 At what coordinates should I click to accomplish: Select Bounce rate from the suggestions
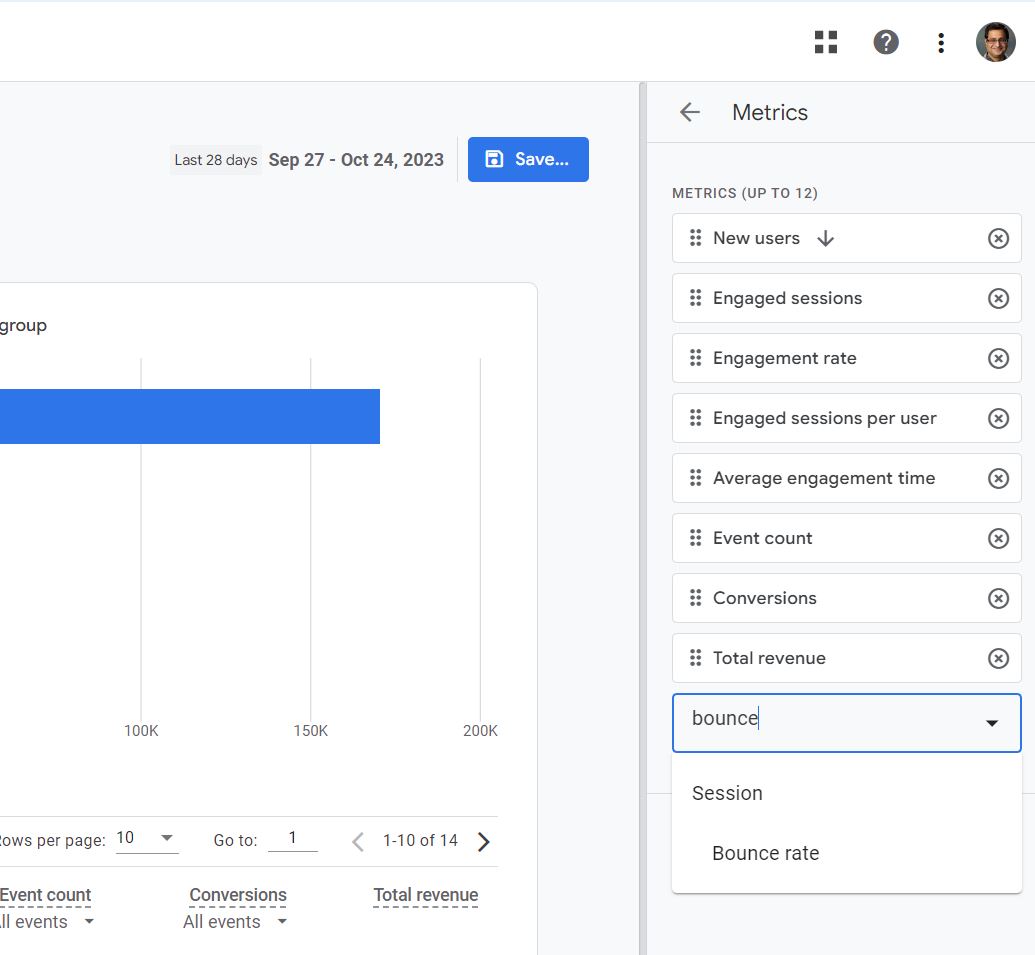point(765,853)
